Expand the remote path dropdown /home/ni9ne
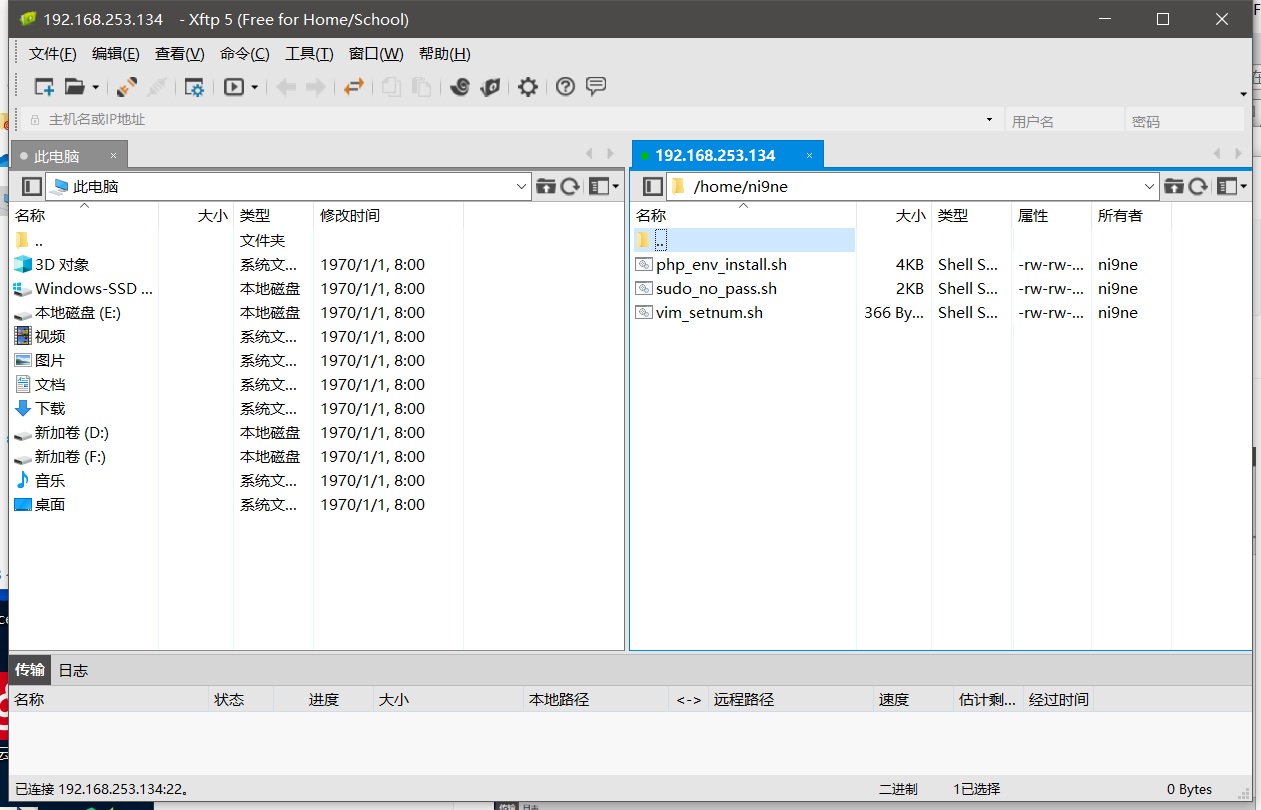 click(x=1149, y=186)
